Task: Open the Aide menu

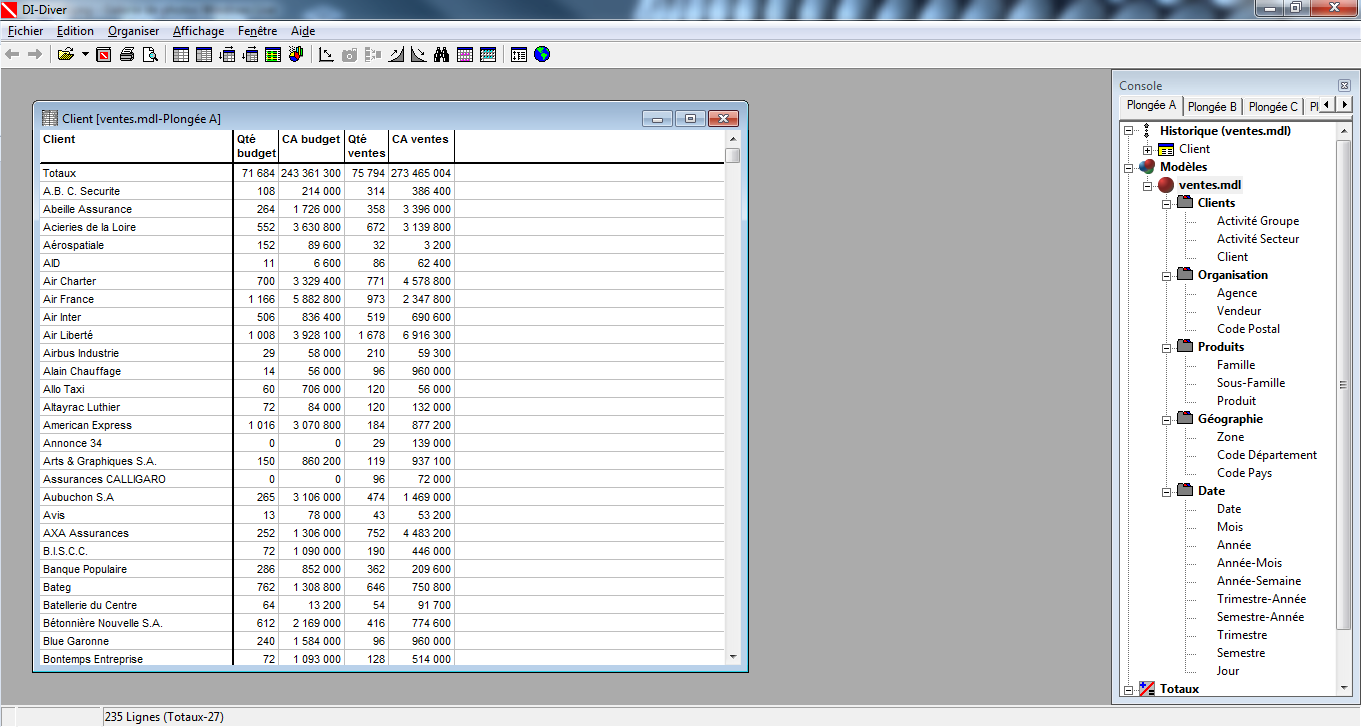Action: tap(303, 31)
